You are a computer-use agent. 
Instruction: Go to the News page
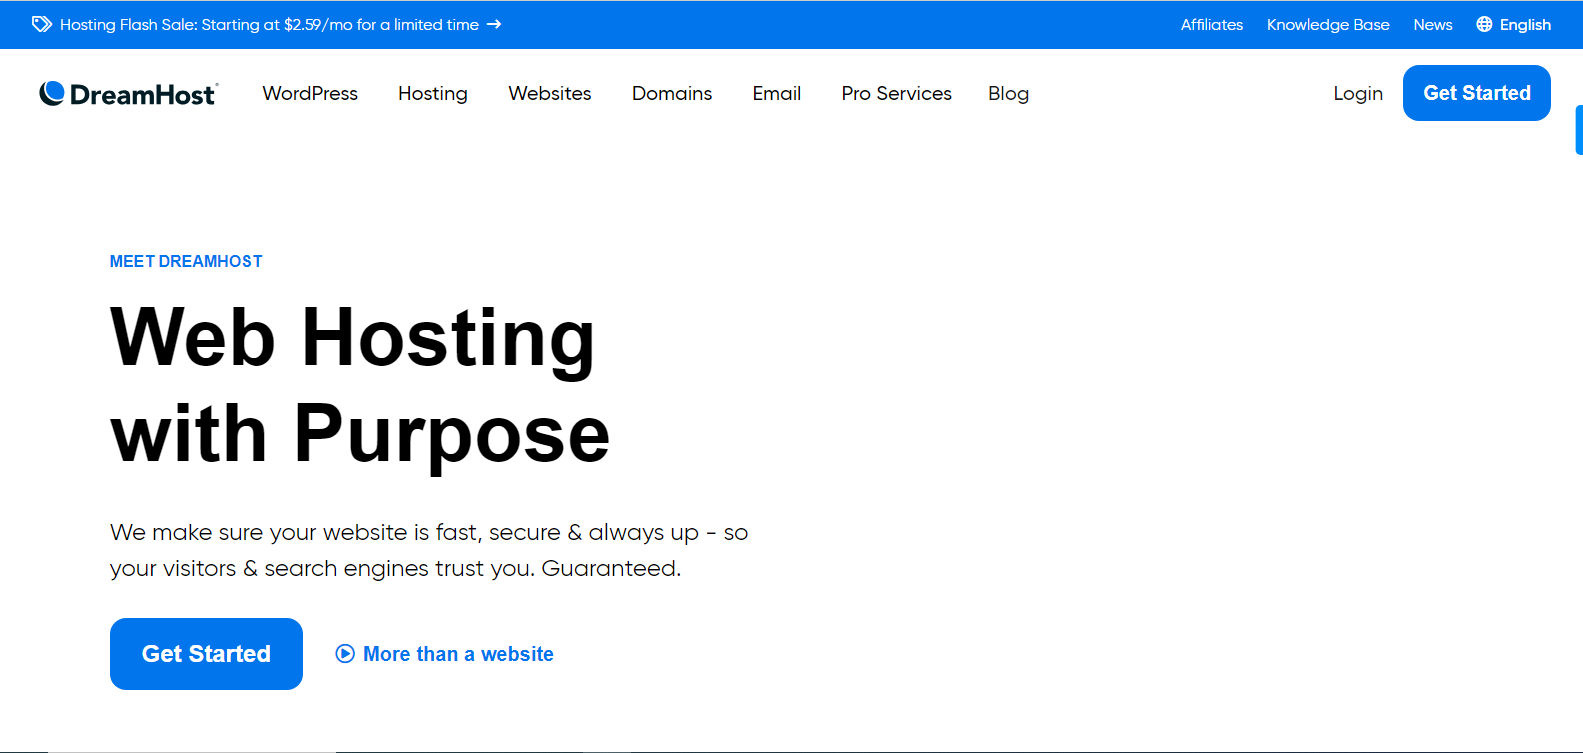click(1433, 24)
